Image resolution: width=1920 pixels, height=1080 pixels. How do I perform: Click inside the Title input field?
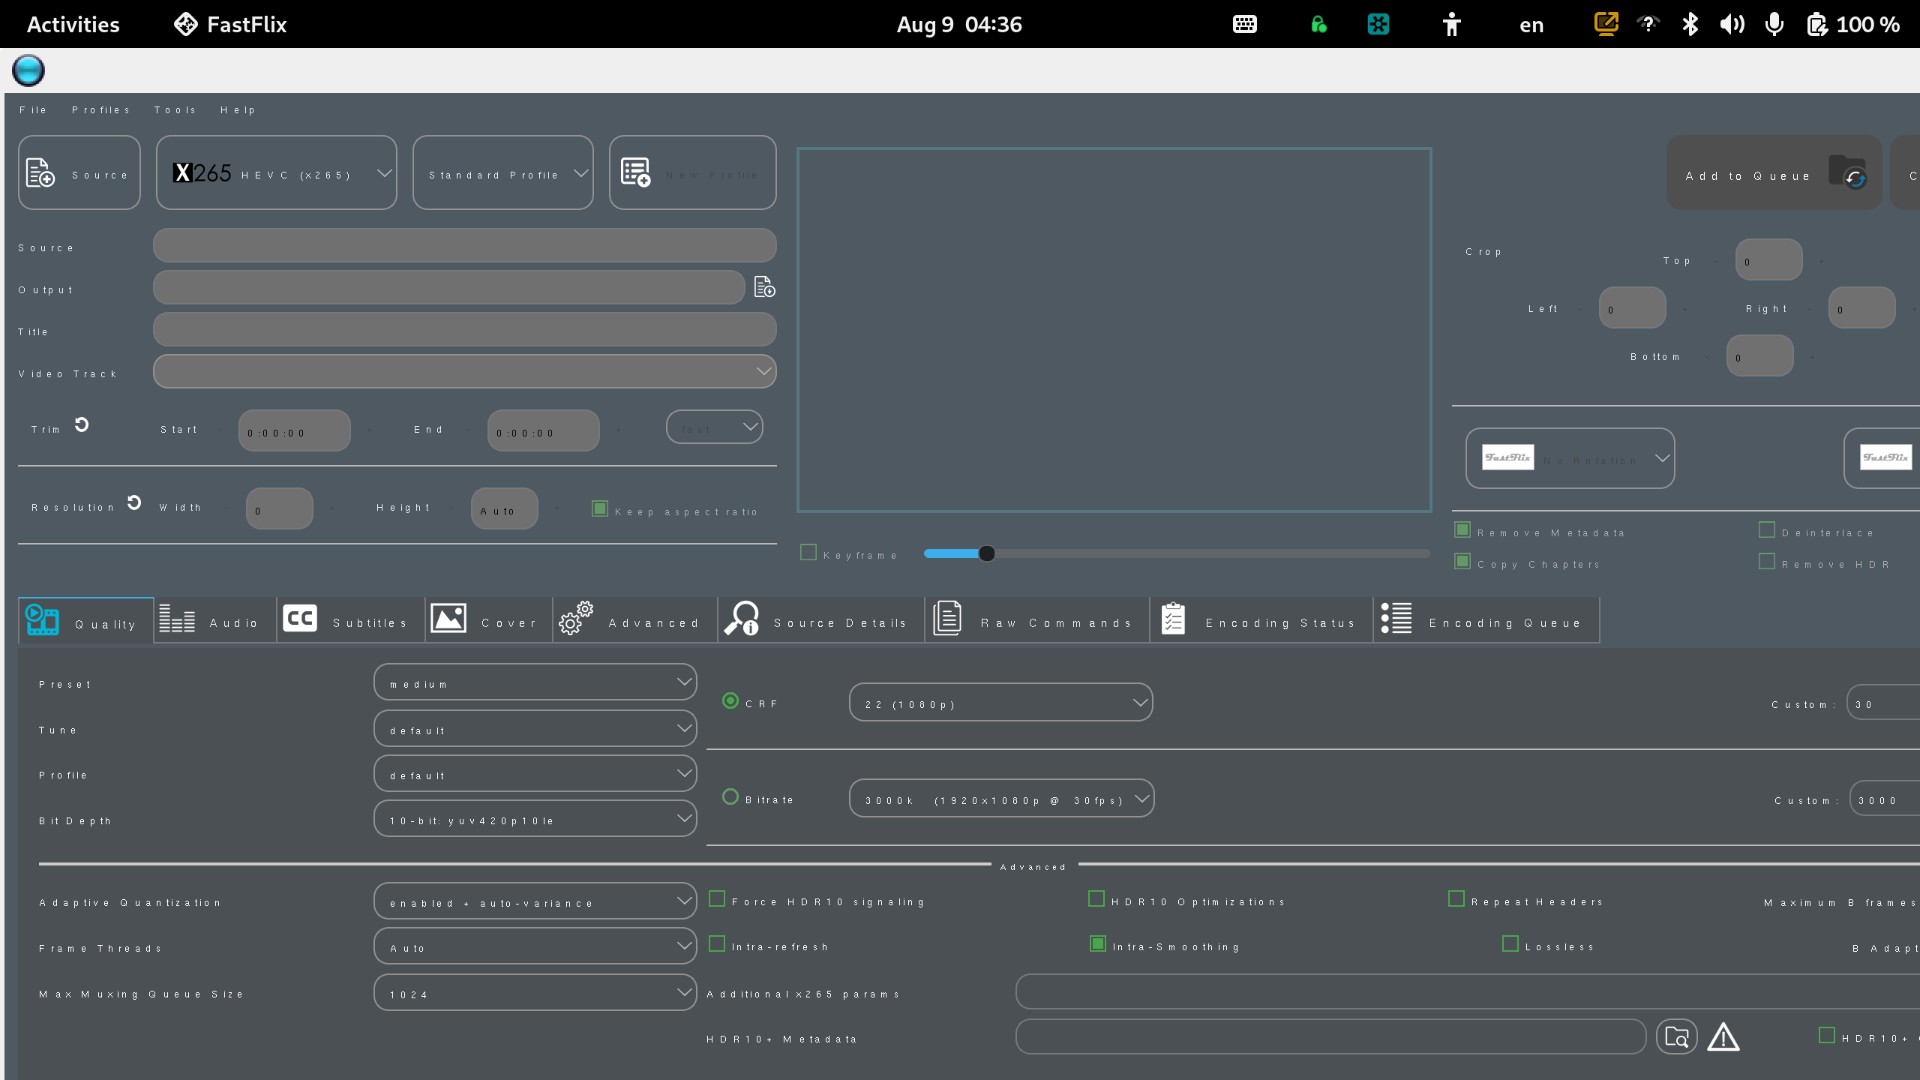pyautogui.click(x=464, y=329)
